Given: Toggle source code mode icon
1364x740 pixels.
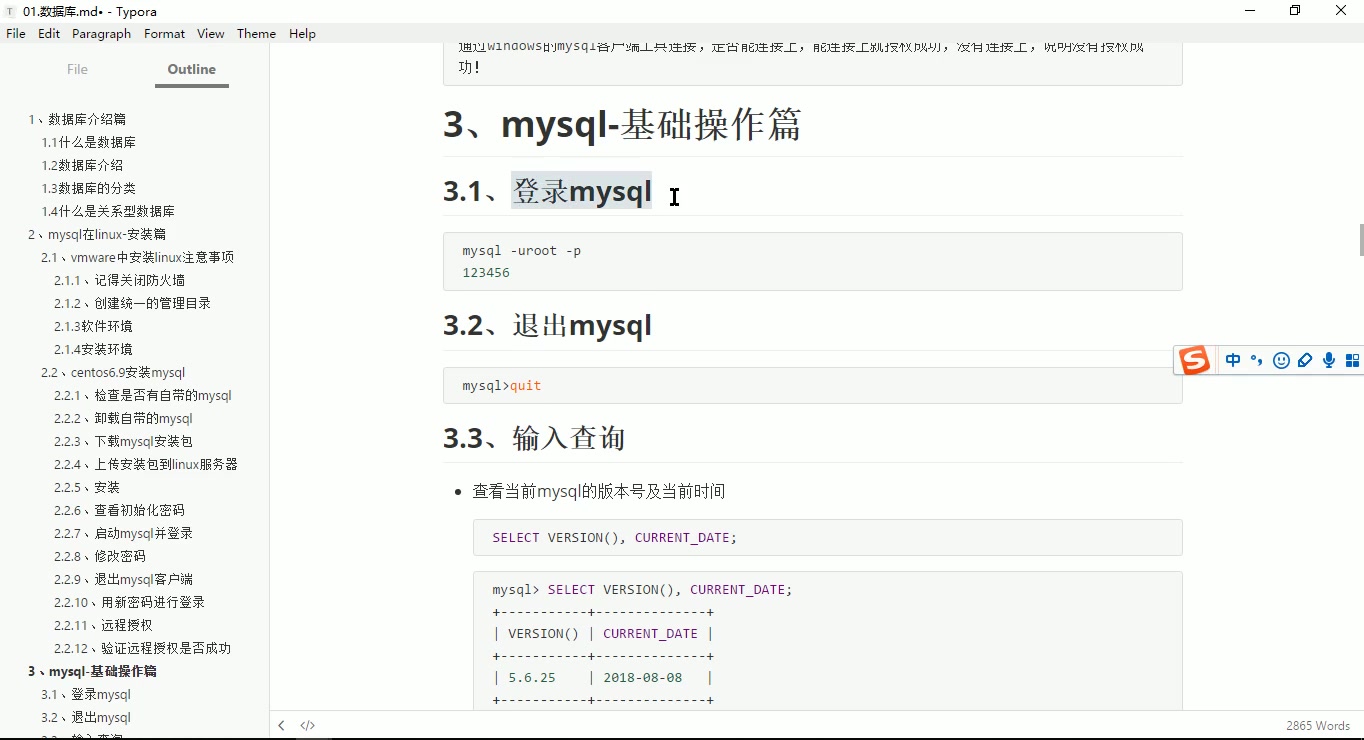Looking at the screenshot, I should (308, 726).
